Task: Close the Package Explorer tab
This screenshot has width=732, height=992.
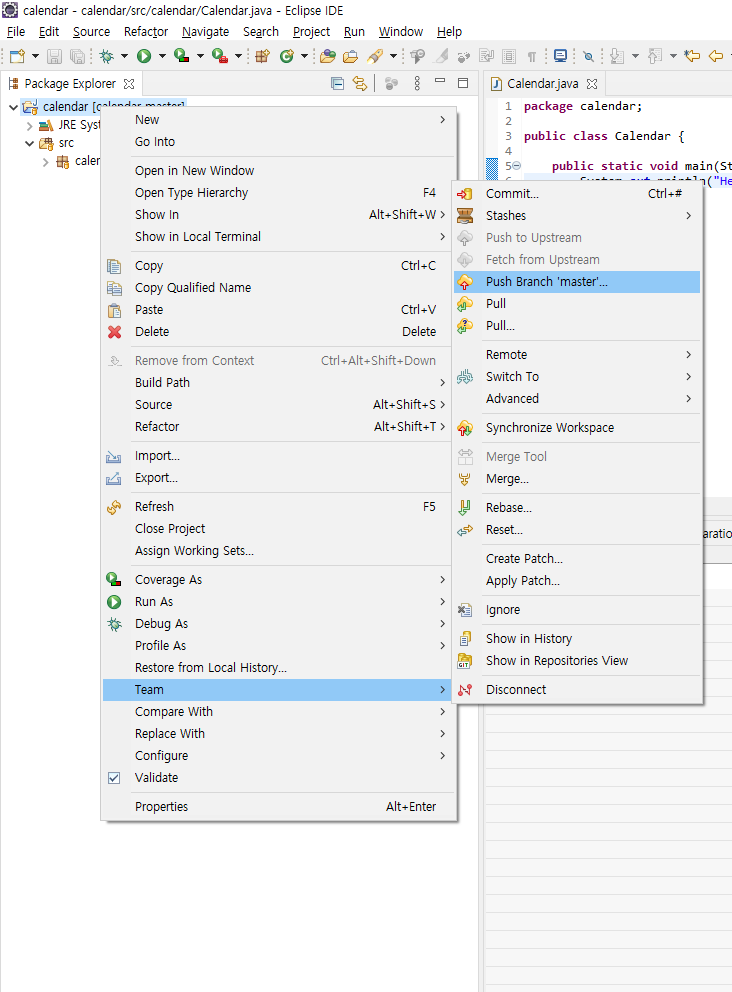Action: pyautogui.click(x=129, y=84)
